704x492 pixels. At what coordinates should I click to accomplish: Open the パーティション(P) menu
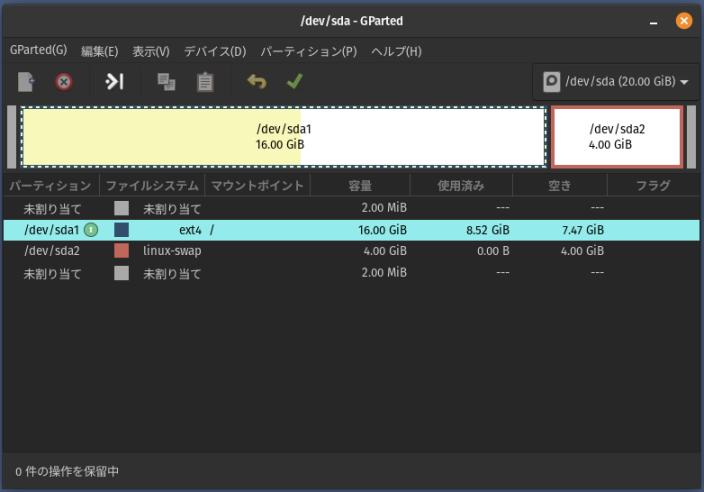coord(308,51)
